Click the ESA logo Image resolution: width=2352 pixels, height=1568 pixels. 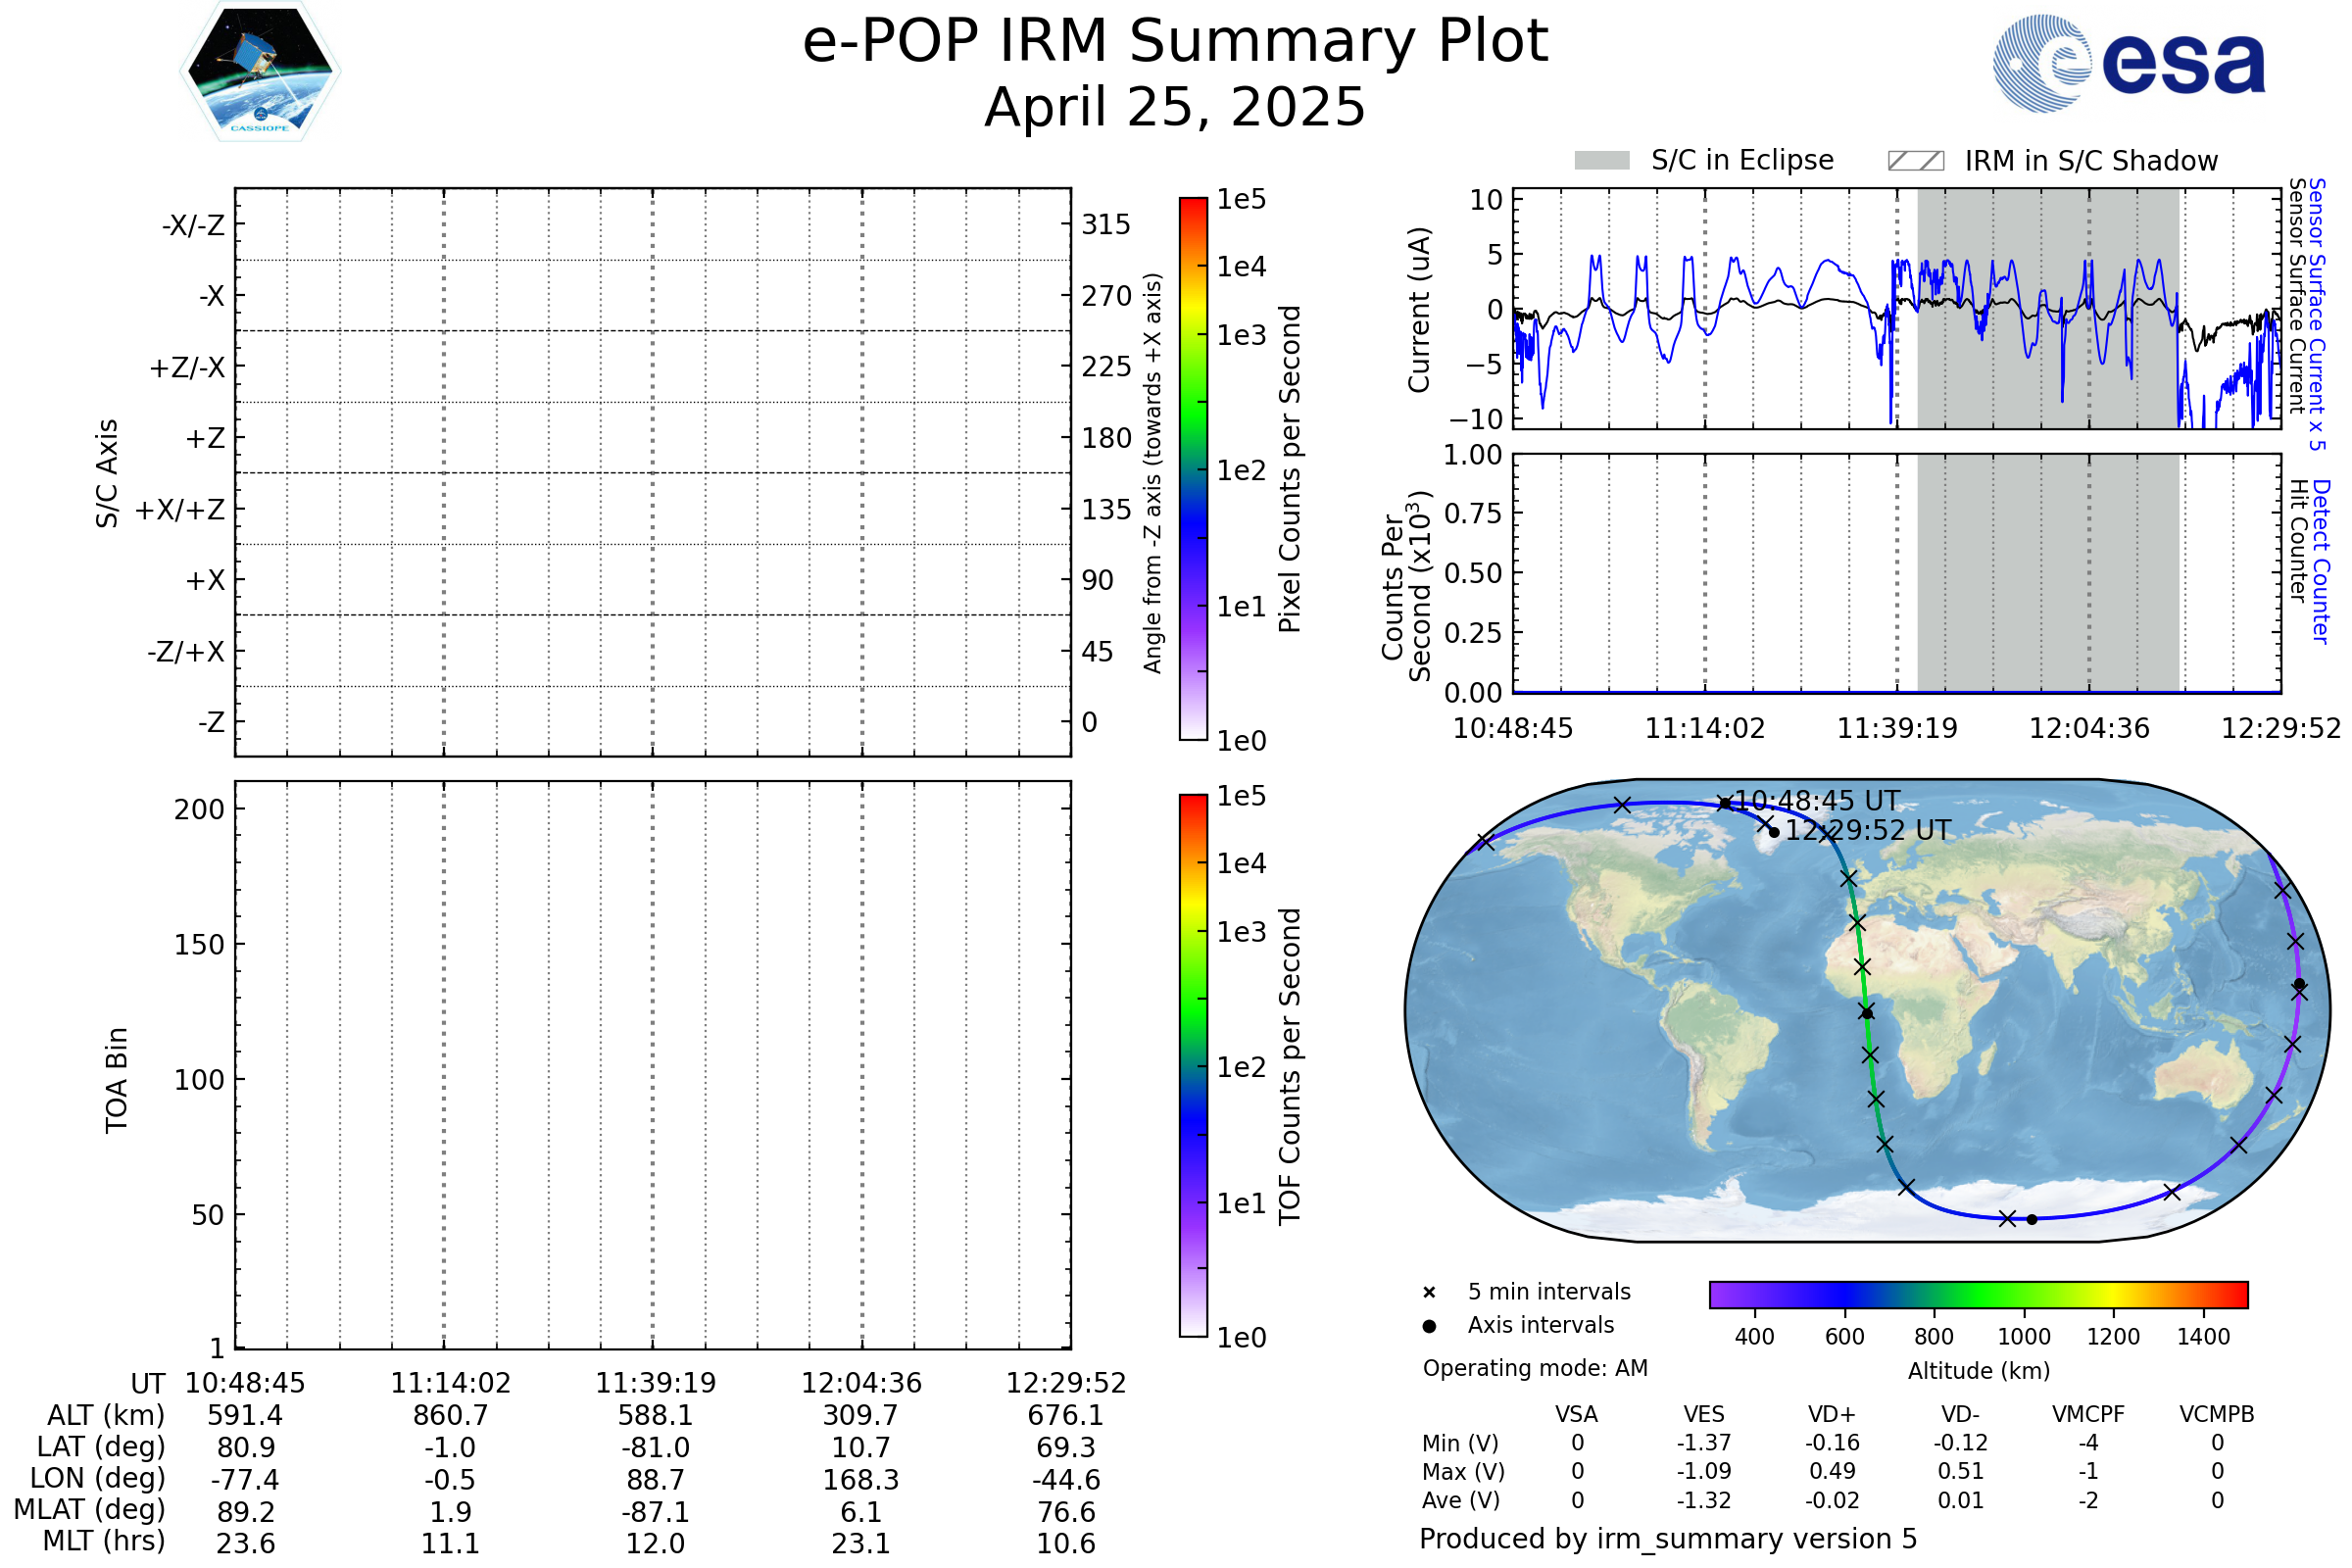[2128, 63]
